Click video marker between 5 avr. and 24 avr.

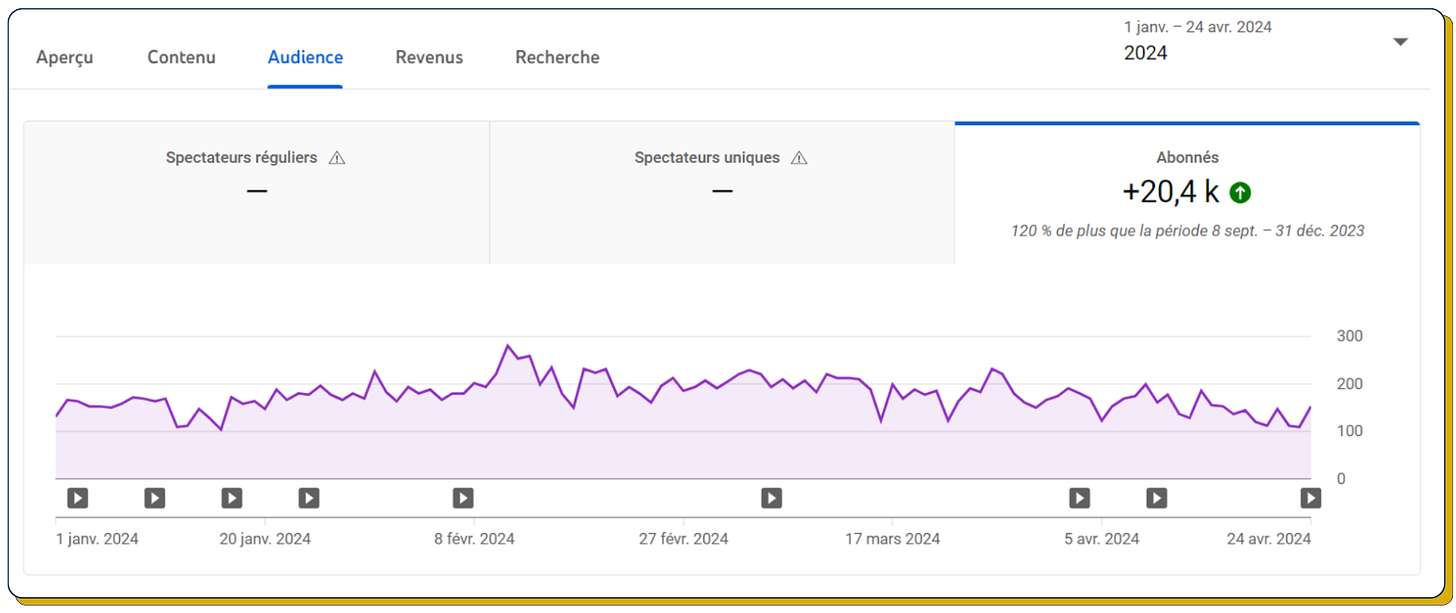1156,497
